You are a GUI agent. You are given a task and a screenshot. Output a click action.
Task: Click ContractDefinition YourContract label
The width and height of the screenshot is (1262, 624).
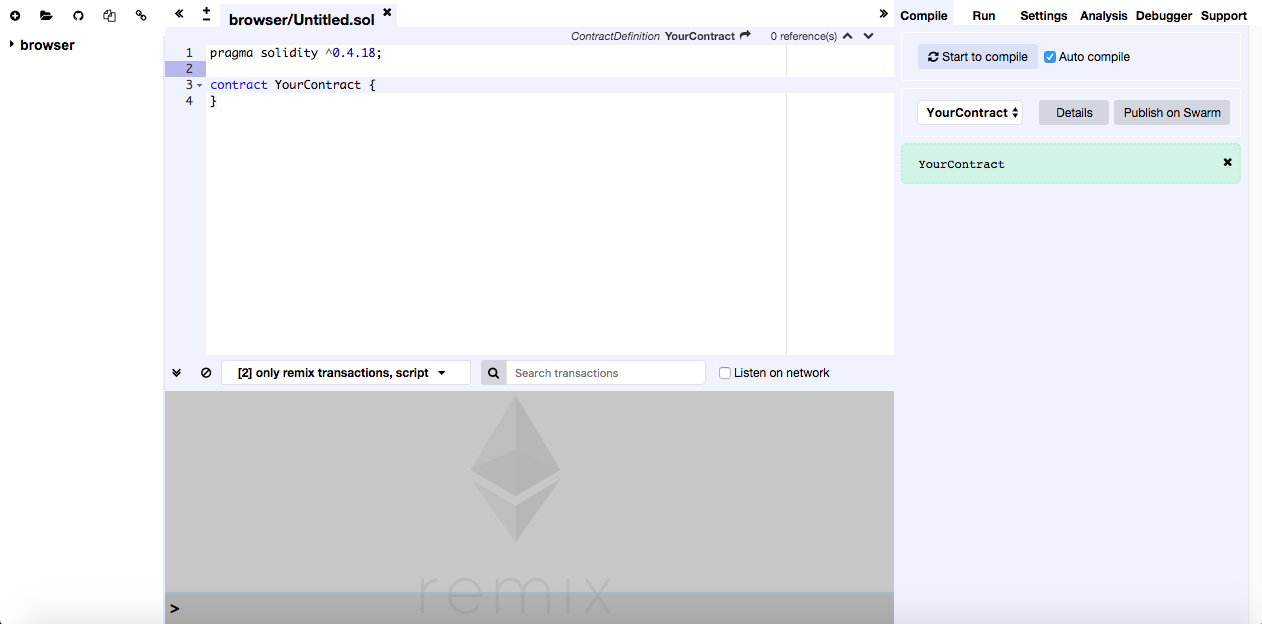[653, 36]
